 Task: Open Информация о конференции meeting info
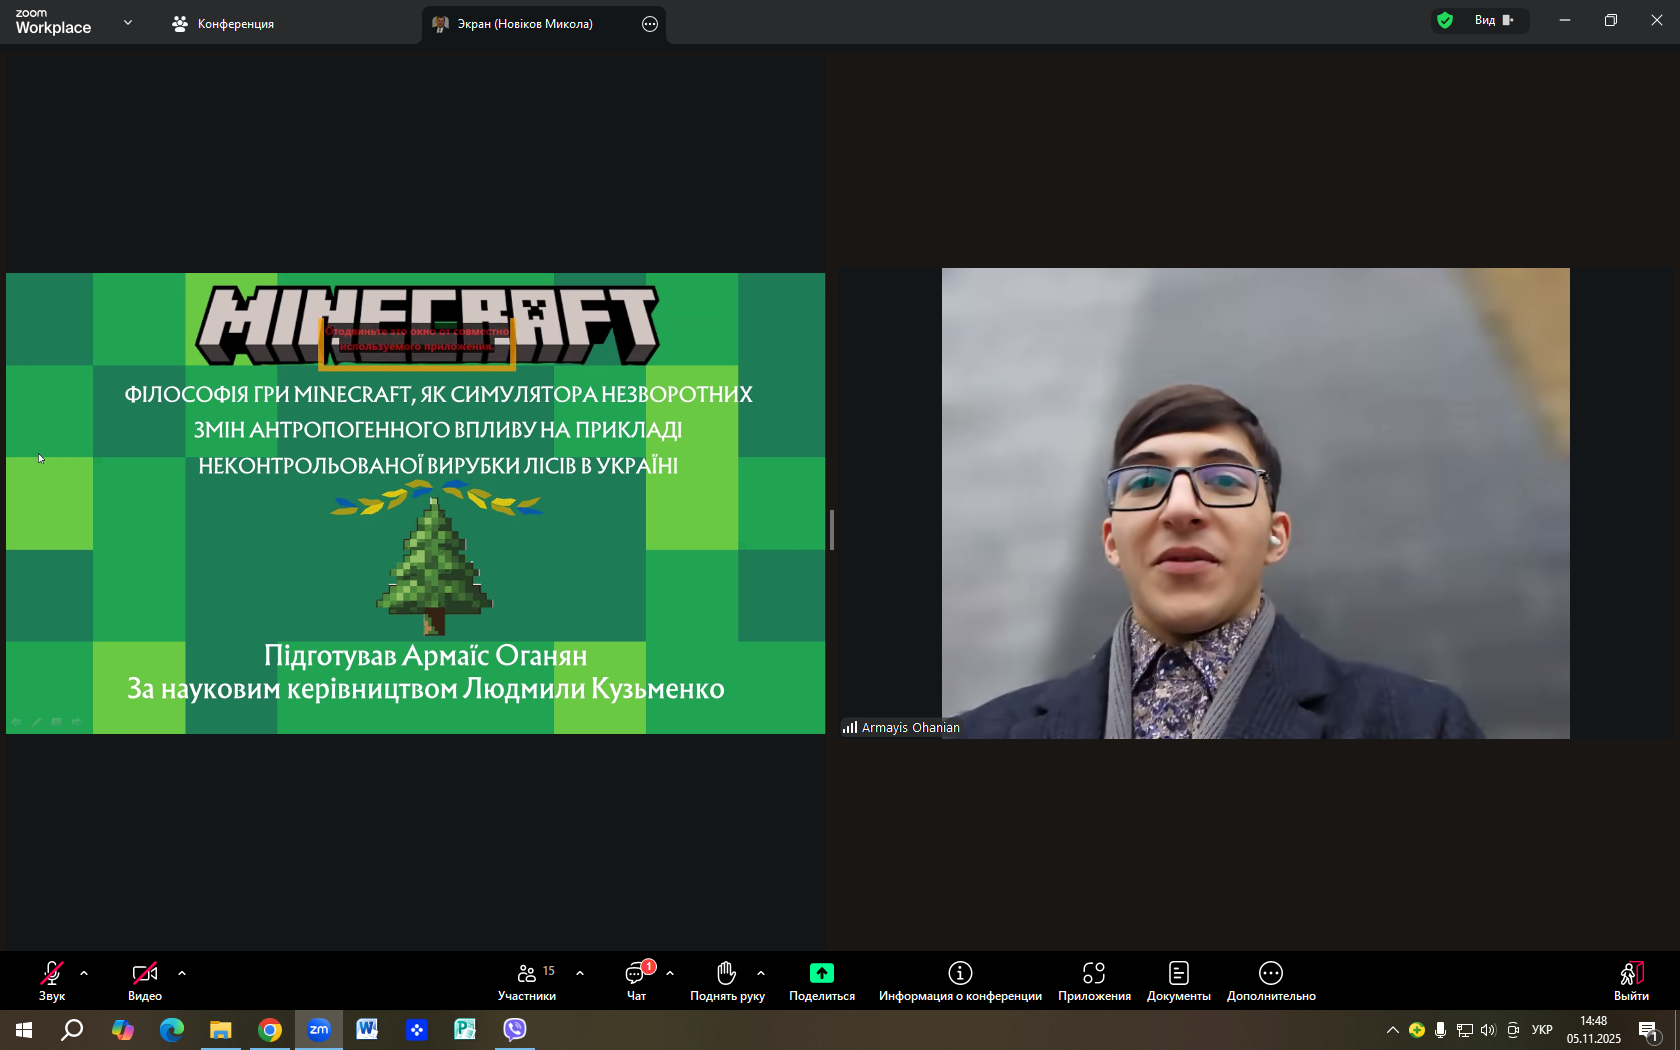960,980
